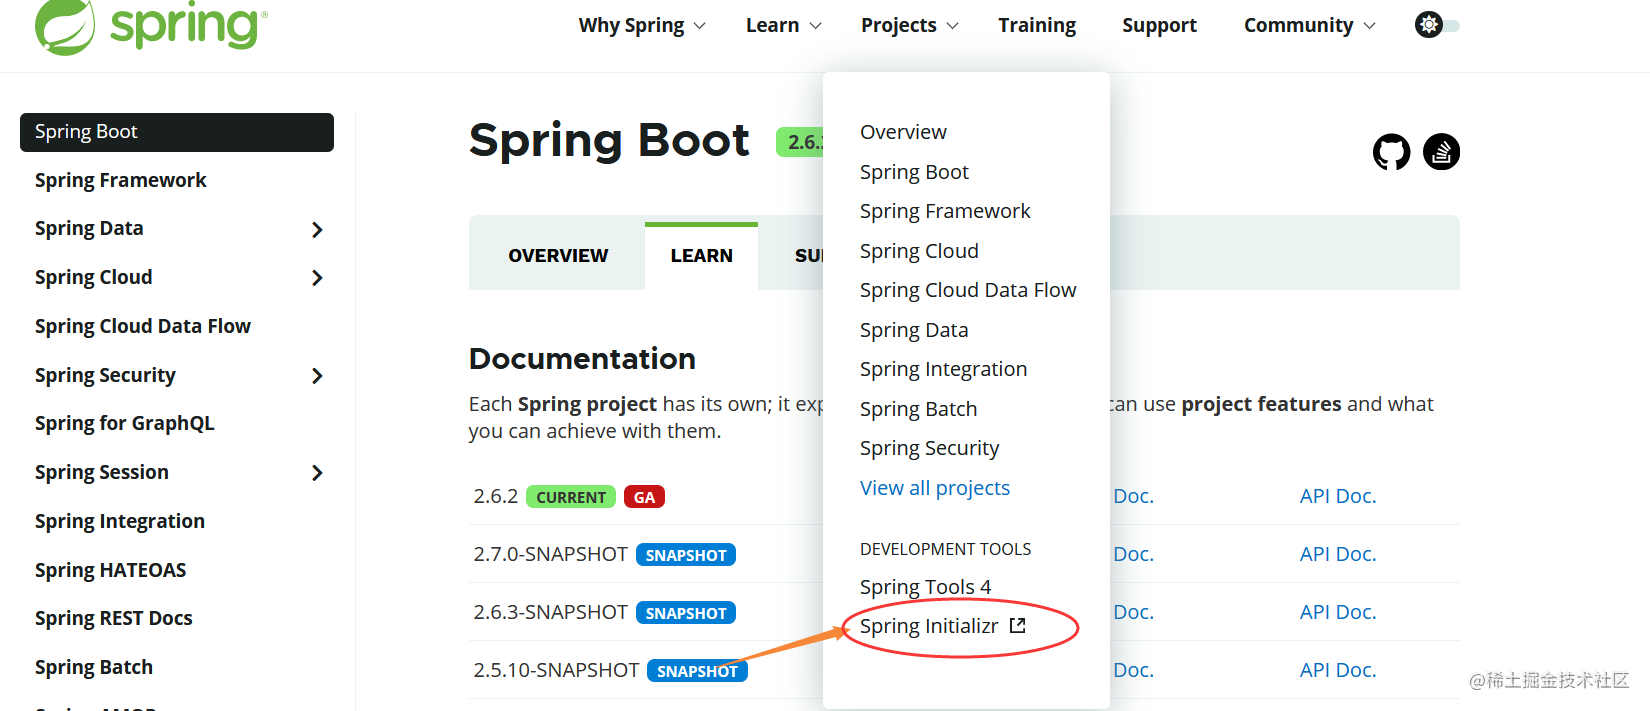Open Spring REST Docs in sidebar

tap(113, 618)
